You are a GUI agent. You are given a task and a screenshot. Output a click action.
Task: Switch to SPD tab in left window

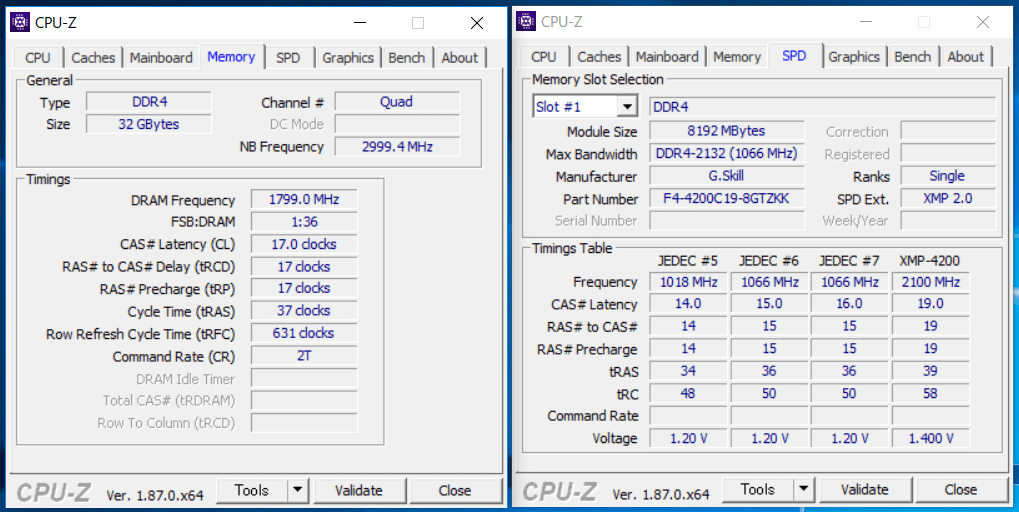click(x=288, y=58)
